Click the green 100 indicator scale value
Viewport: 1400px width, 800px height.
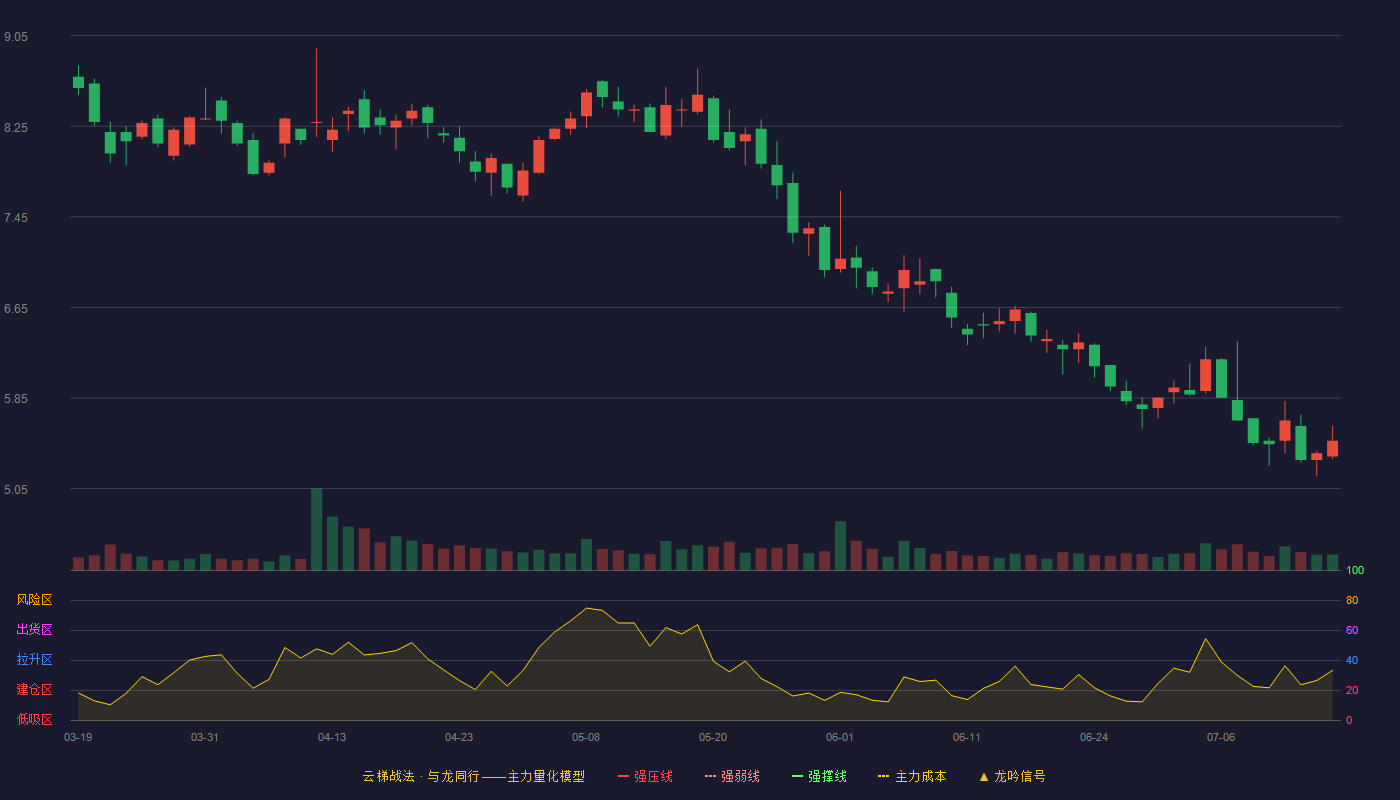tap(1355, 571)
